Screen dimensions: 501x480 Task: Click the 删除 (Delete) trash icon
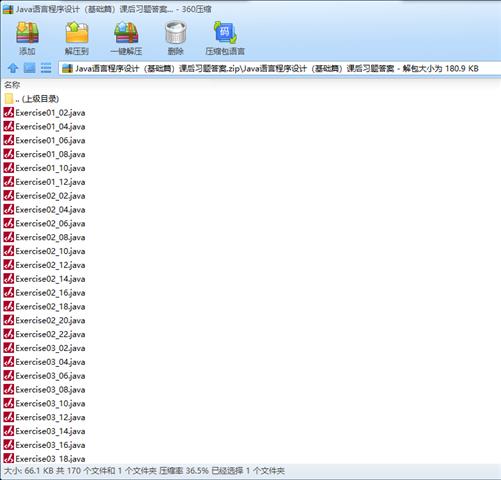pyautogui.click(x=175, y=38)
